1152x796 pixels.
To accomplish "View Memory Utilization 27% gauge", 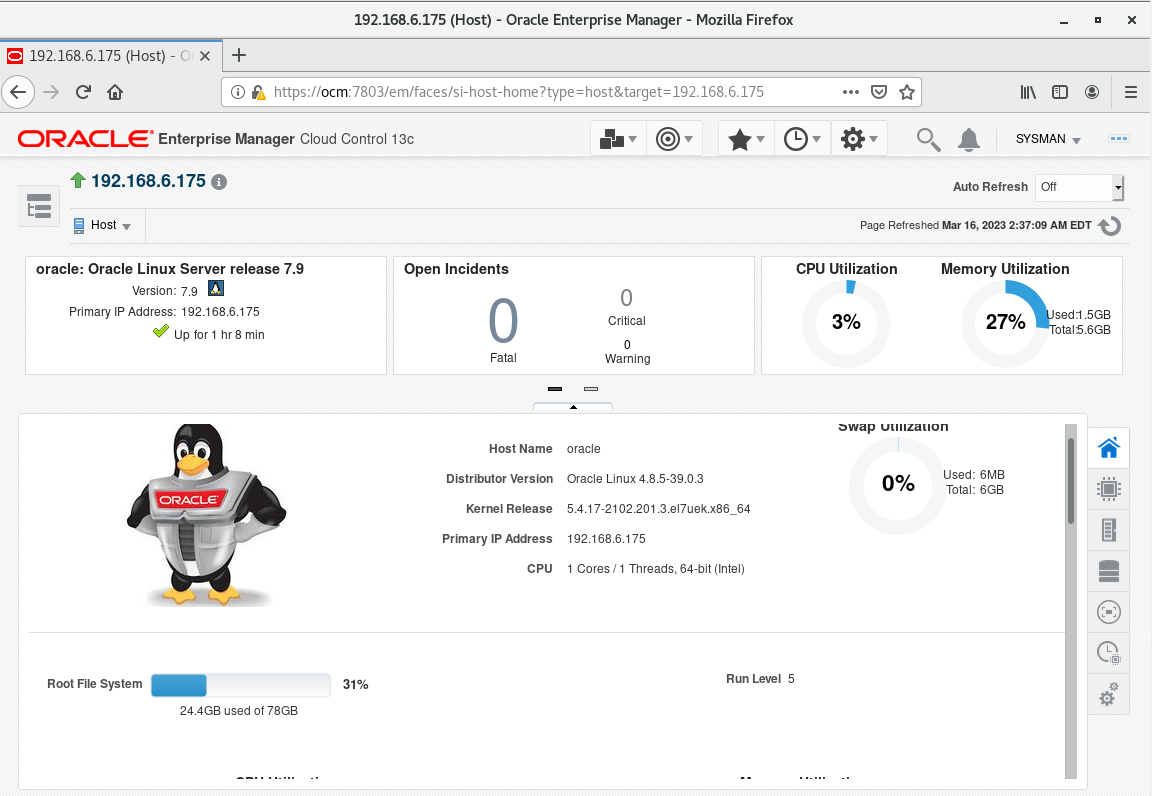I will point(1006,323).
